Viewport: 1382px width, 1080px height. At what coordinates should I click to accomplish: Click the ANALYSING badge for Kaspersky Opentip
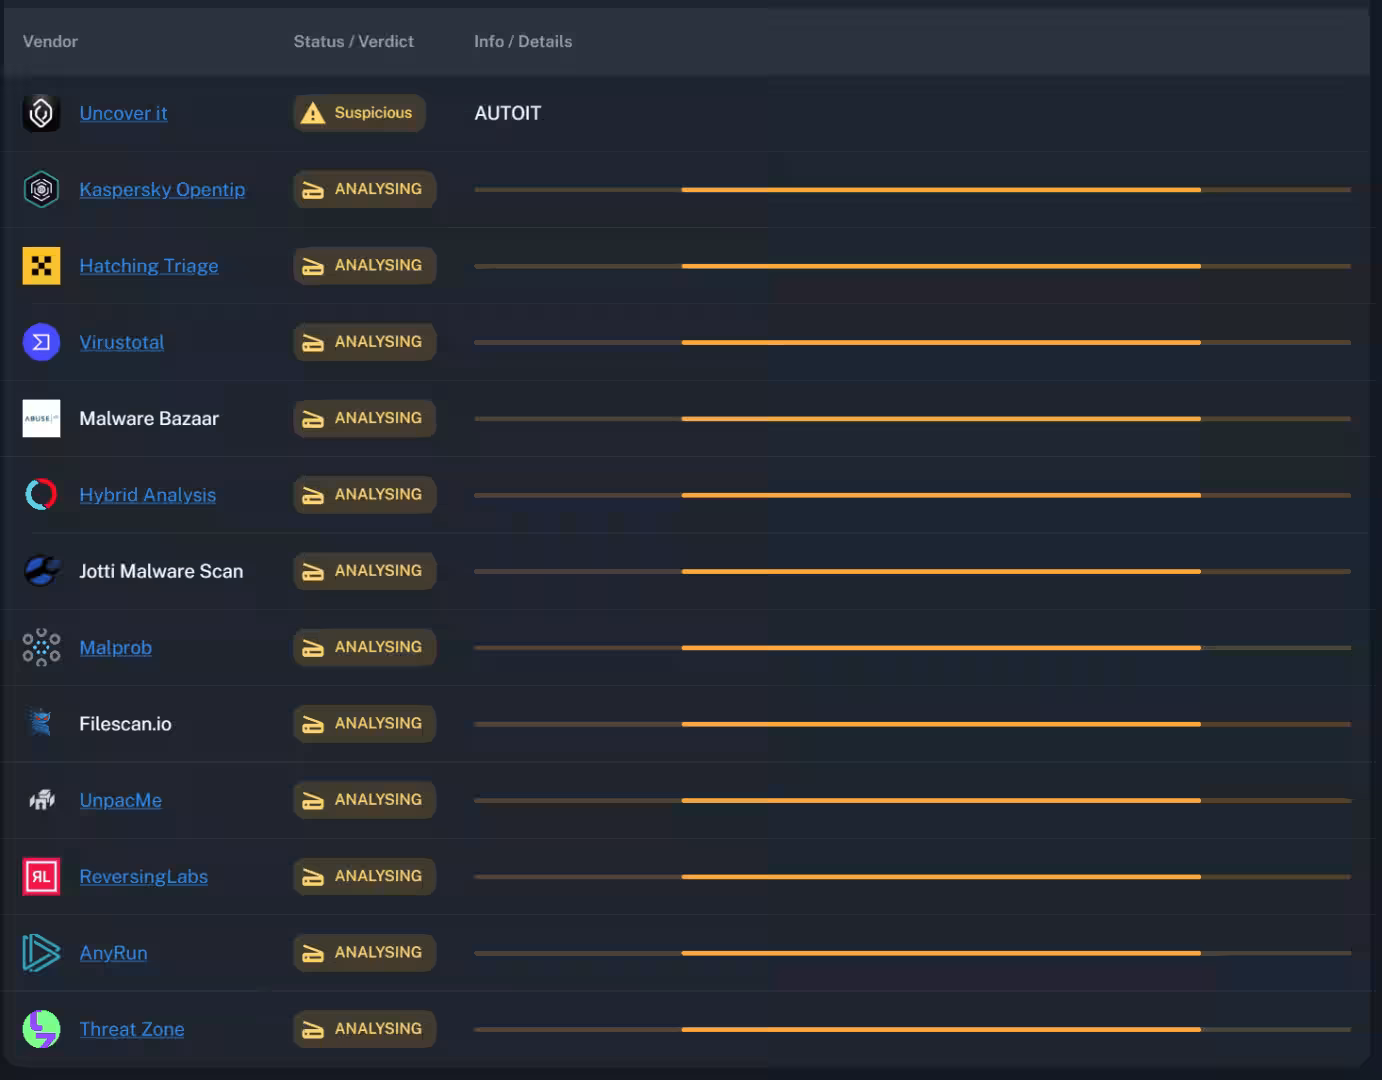364,189
